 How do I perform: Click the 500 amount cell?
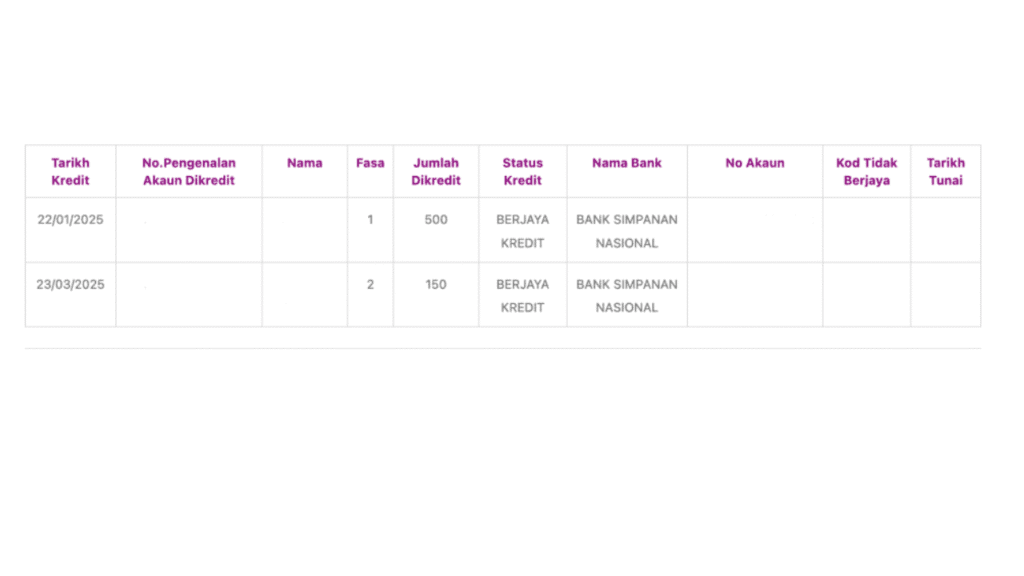tap(436, 220)
